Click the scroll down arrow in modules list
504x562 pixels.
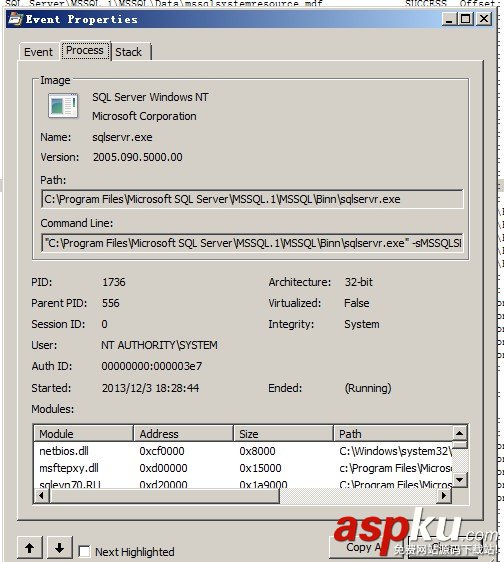pyautogui.click(x=460, y=480)
